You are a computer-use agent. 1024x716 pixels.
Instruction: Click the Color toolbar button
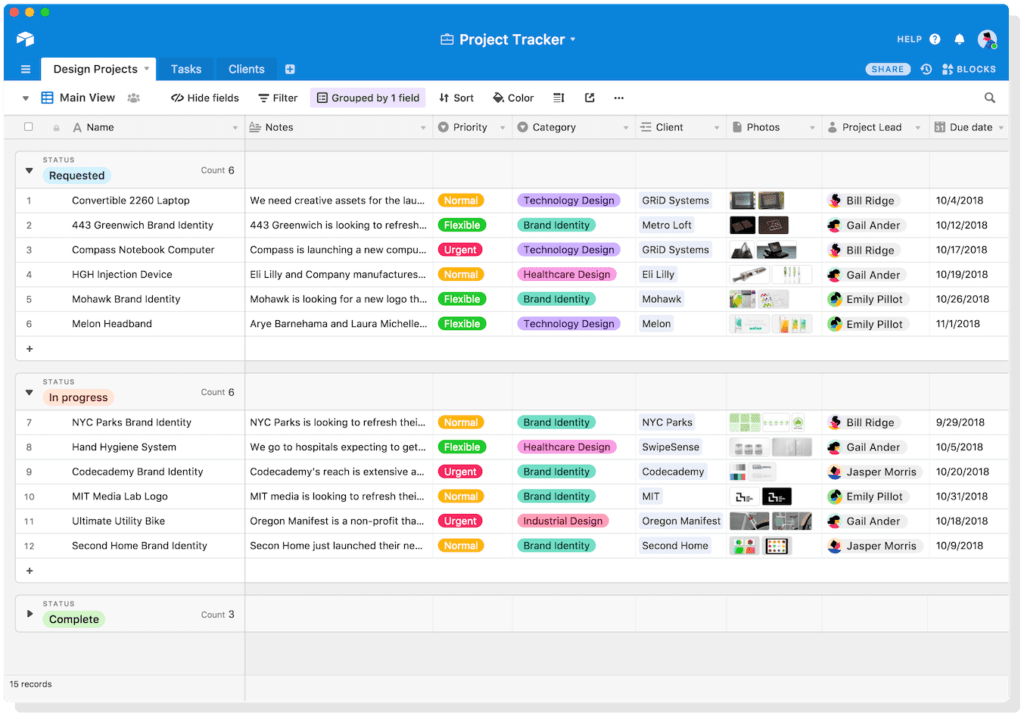click(x=513, y=98)
